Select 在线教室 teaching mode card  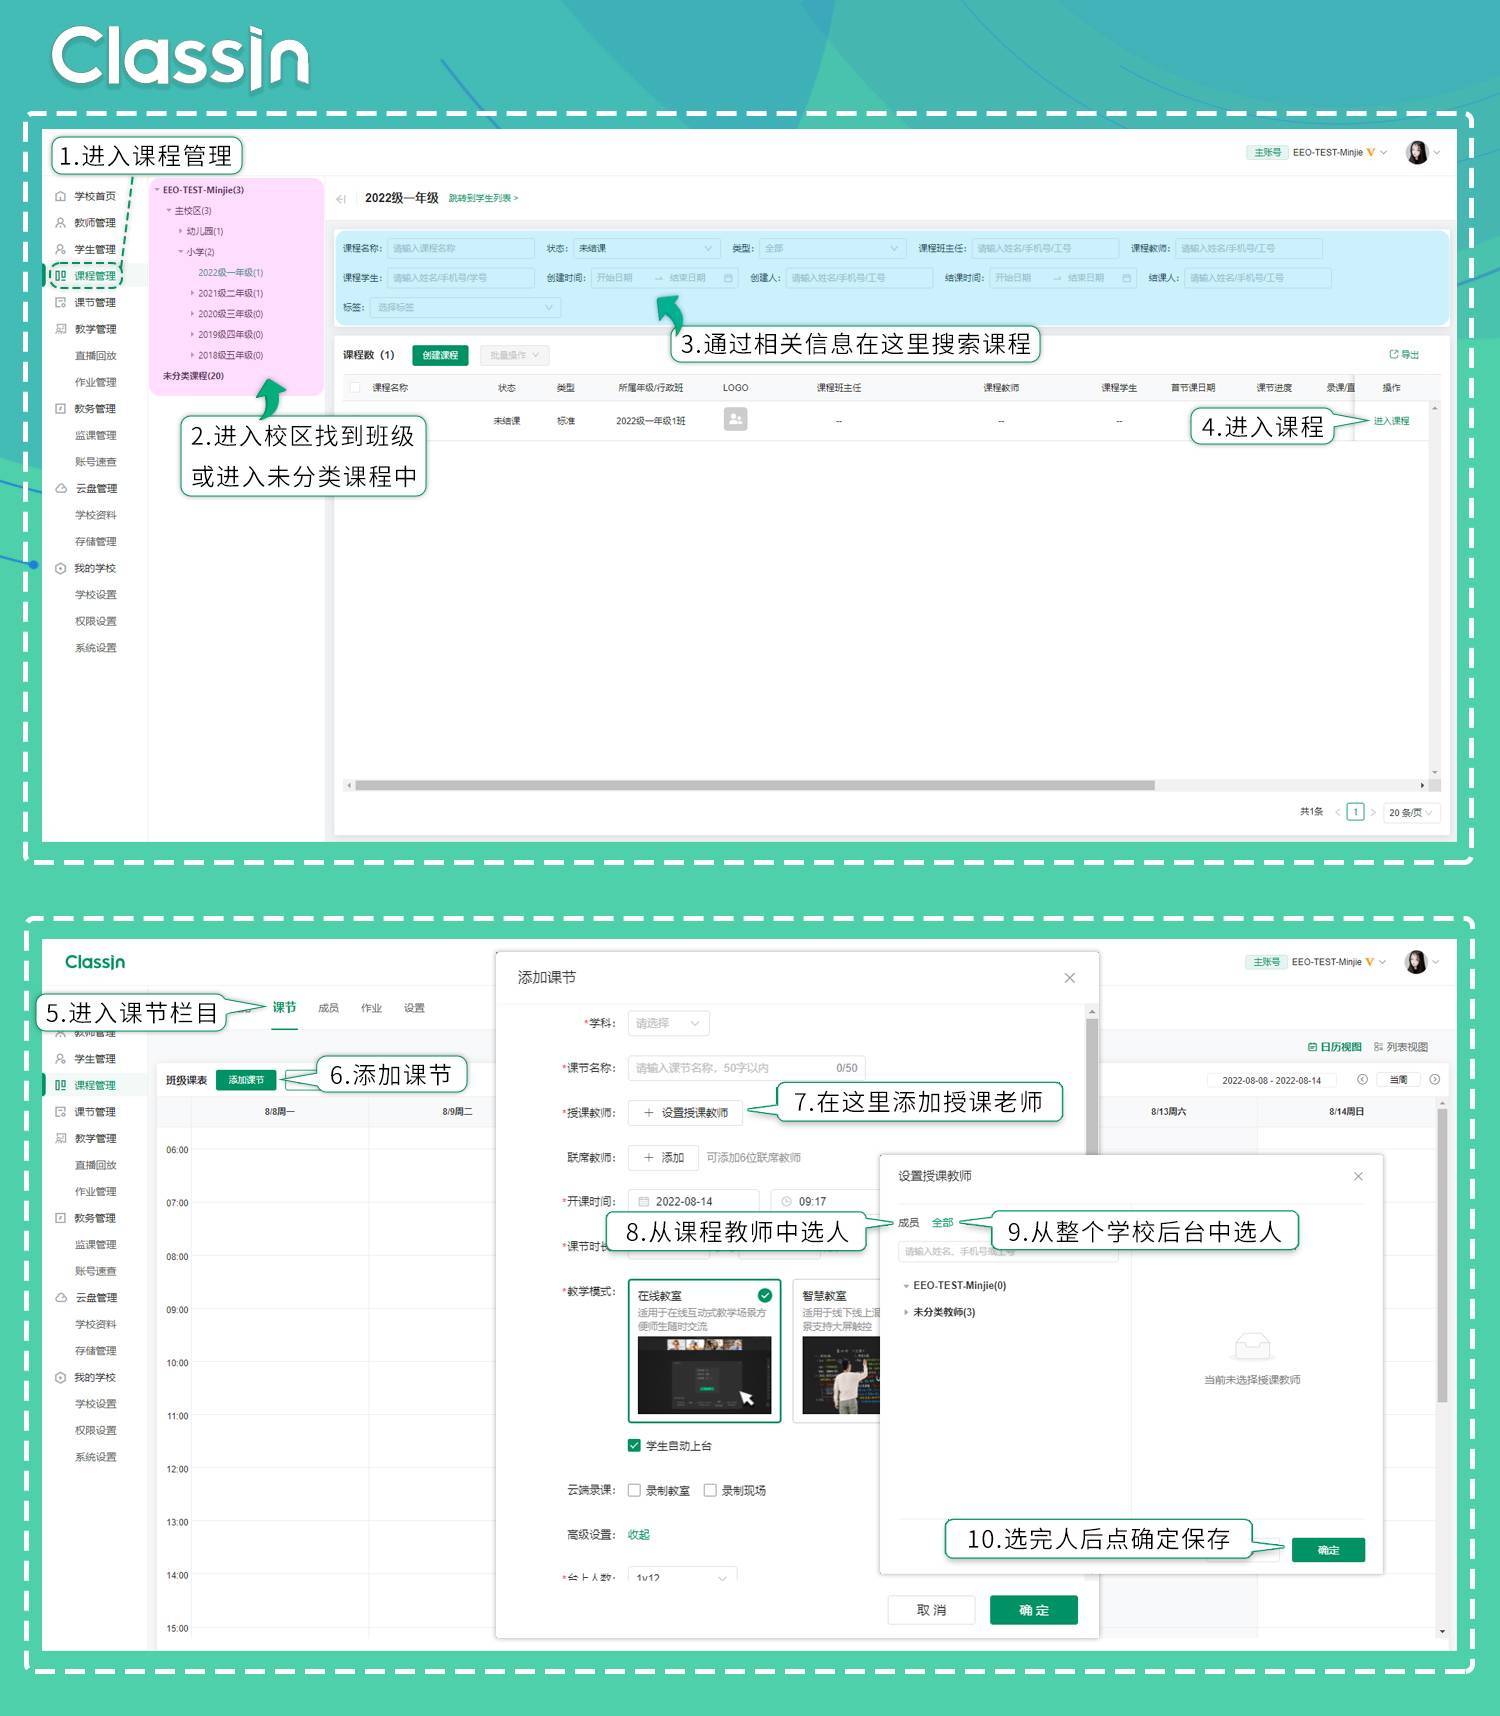tap(704, 1350)
